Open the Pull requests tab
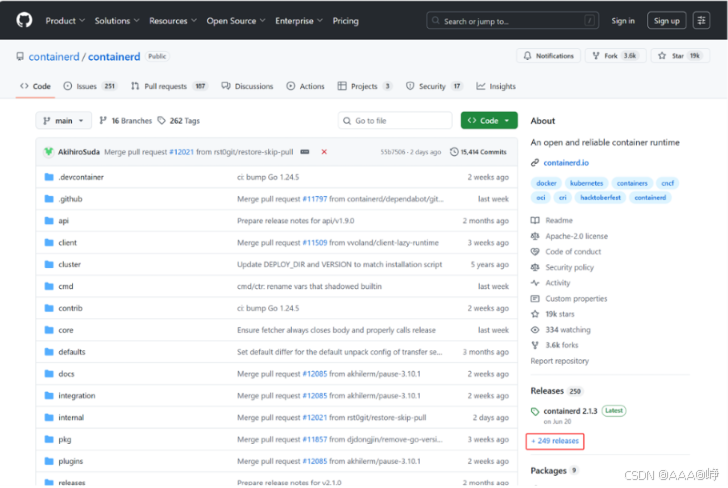 [169, 86]
